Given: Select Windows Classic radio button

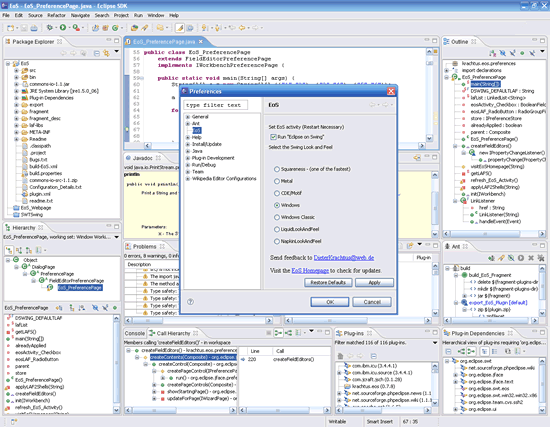Looking at the screenshot, I should pyautogui.click(x=277, y=217).
